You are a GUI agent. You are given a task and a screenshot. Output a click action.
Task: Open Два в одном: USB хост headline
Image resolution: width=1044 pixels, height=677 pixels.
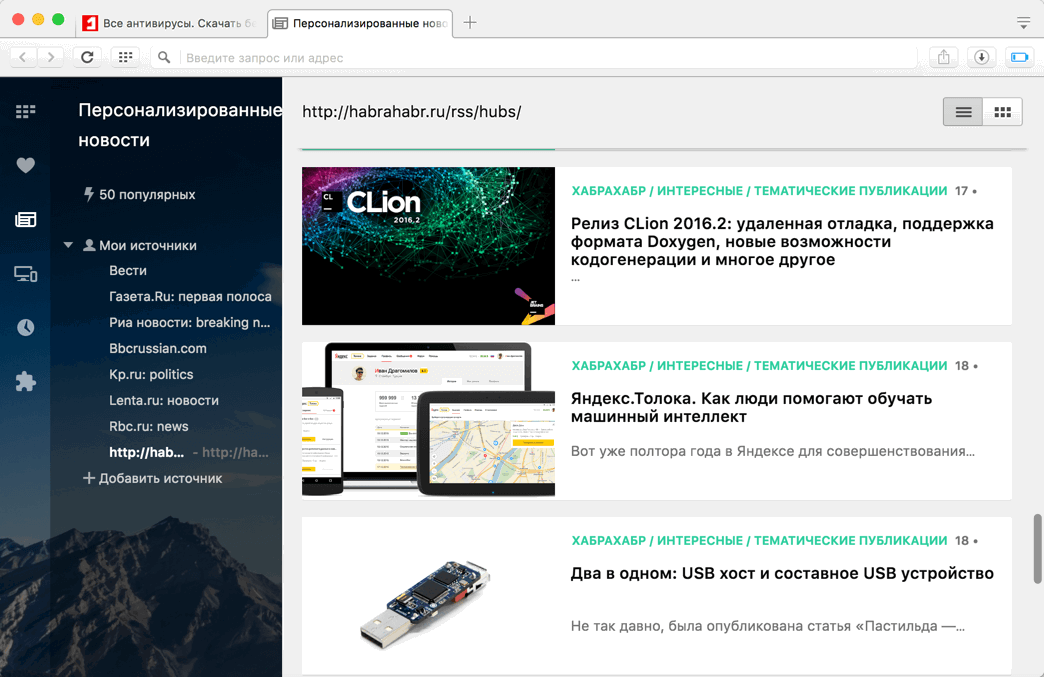[x=782, y=573]
